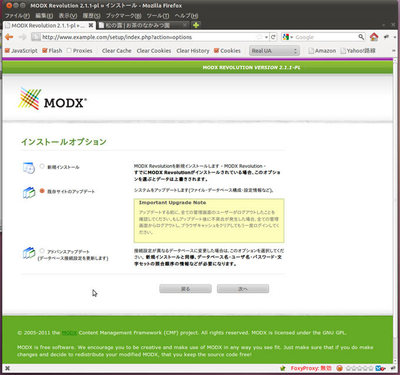400x375 pixels.
Task: Open the ツール (Tools) menu
Action: coord(158,16)
